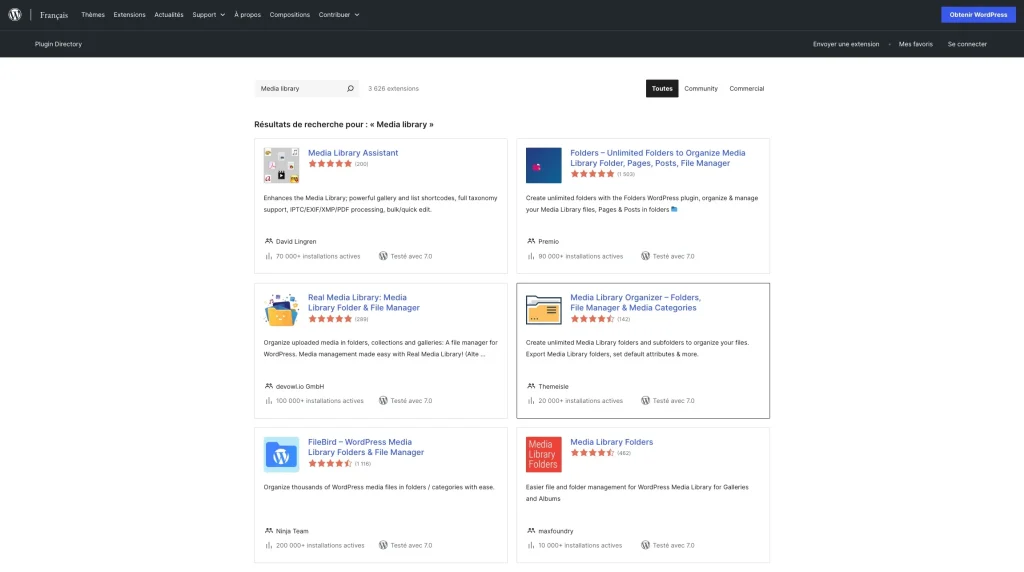The width and height of the screenshot is (1024, 572).
Task: Open Media Library Organizer title link
Action: (x=635, y=302)
